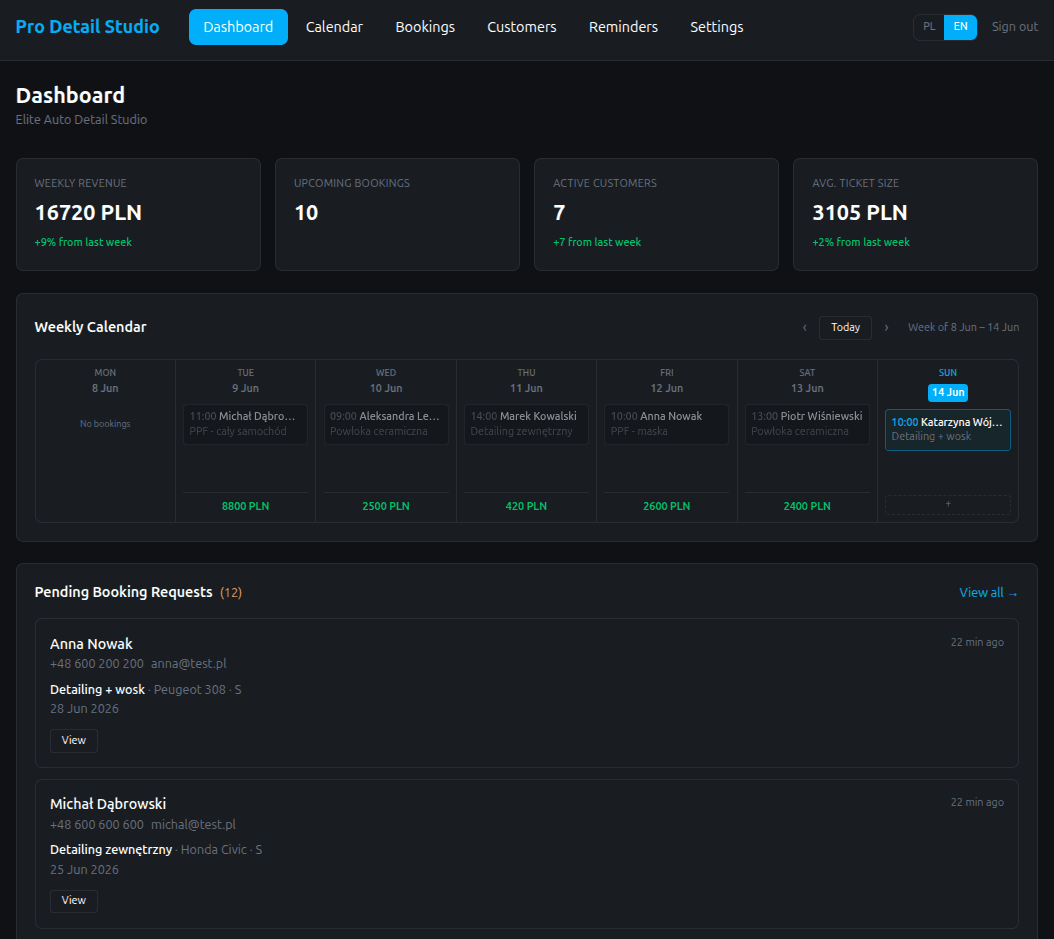
Task: Switch language to PL
Action: pos(929,27)
